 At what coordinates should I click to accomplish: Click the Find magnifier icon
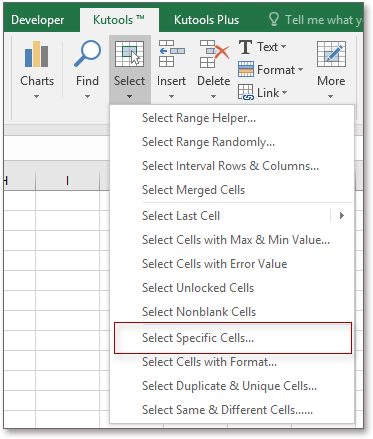point(87,53)
